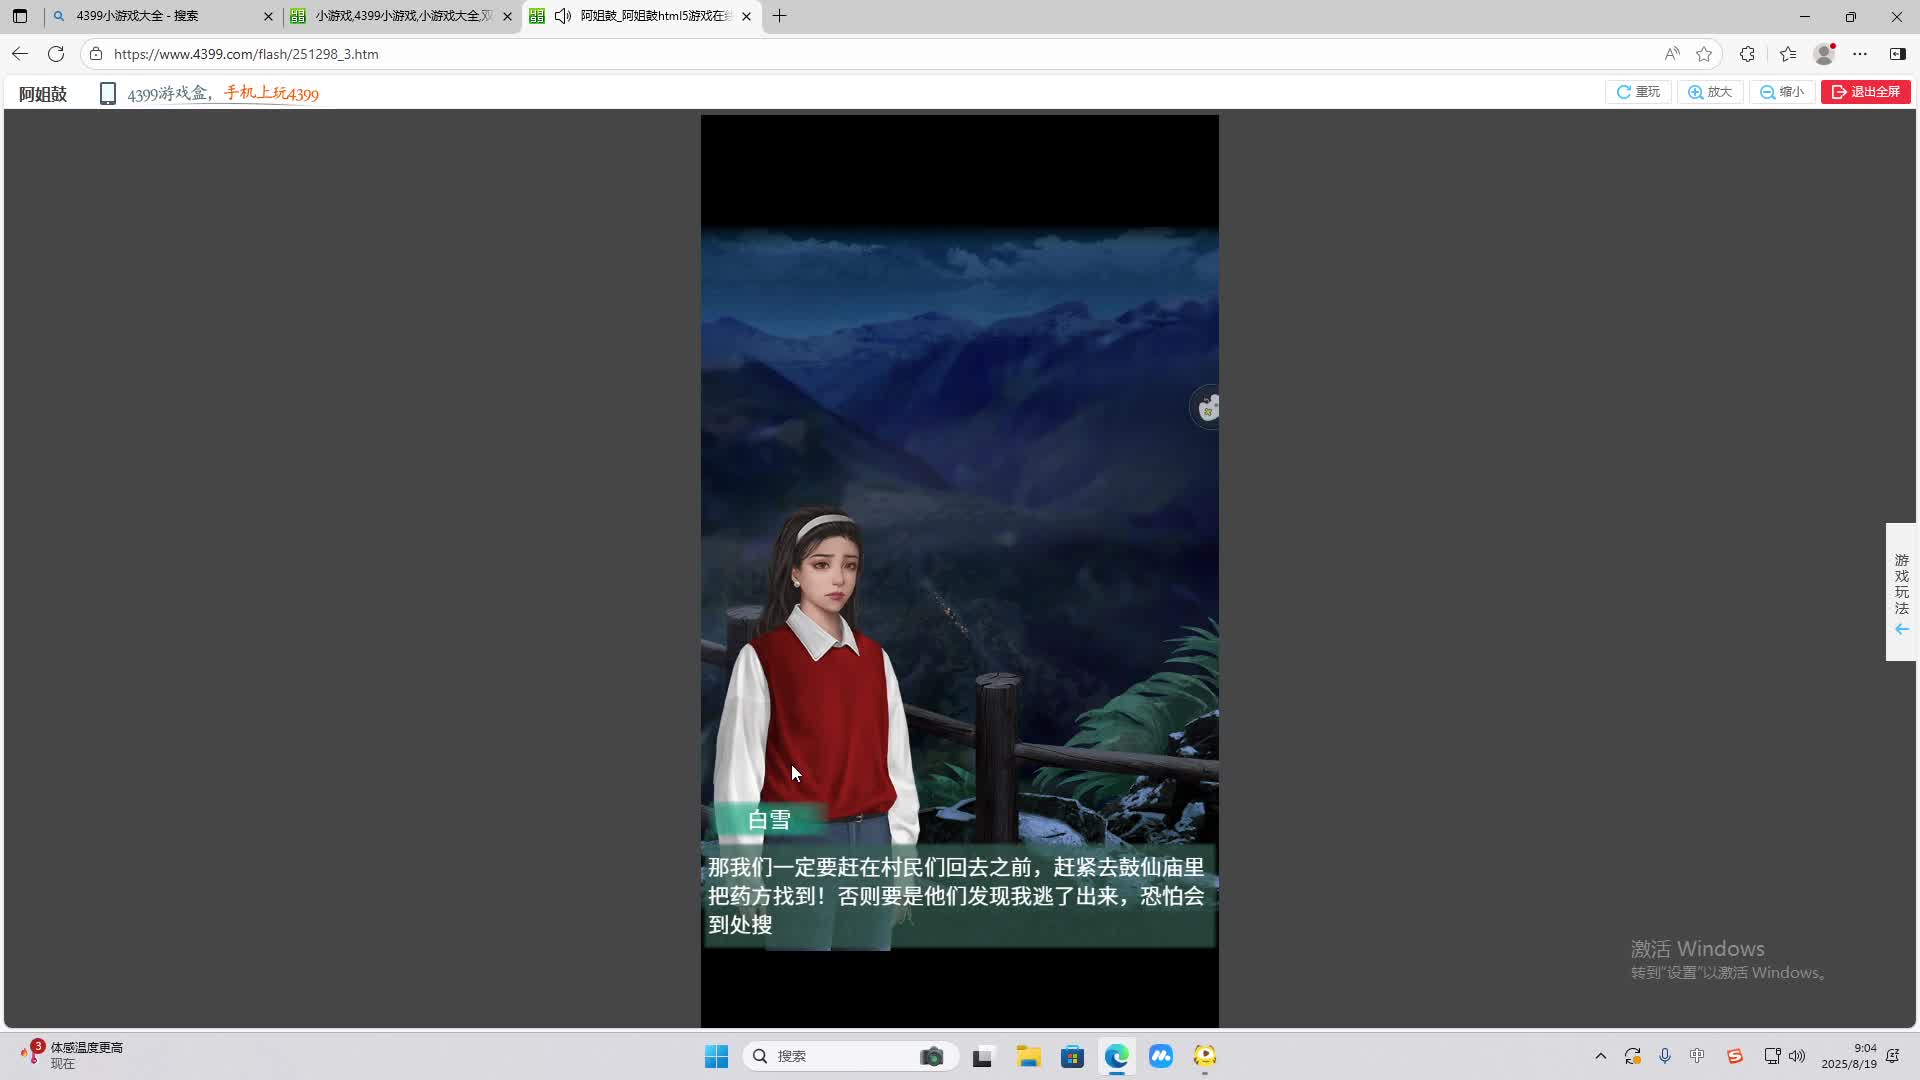The width and height of the screenshot is (1920, 1080).
Task: Click the 缩小 zoom-out button
Action: click(1782, 92)
